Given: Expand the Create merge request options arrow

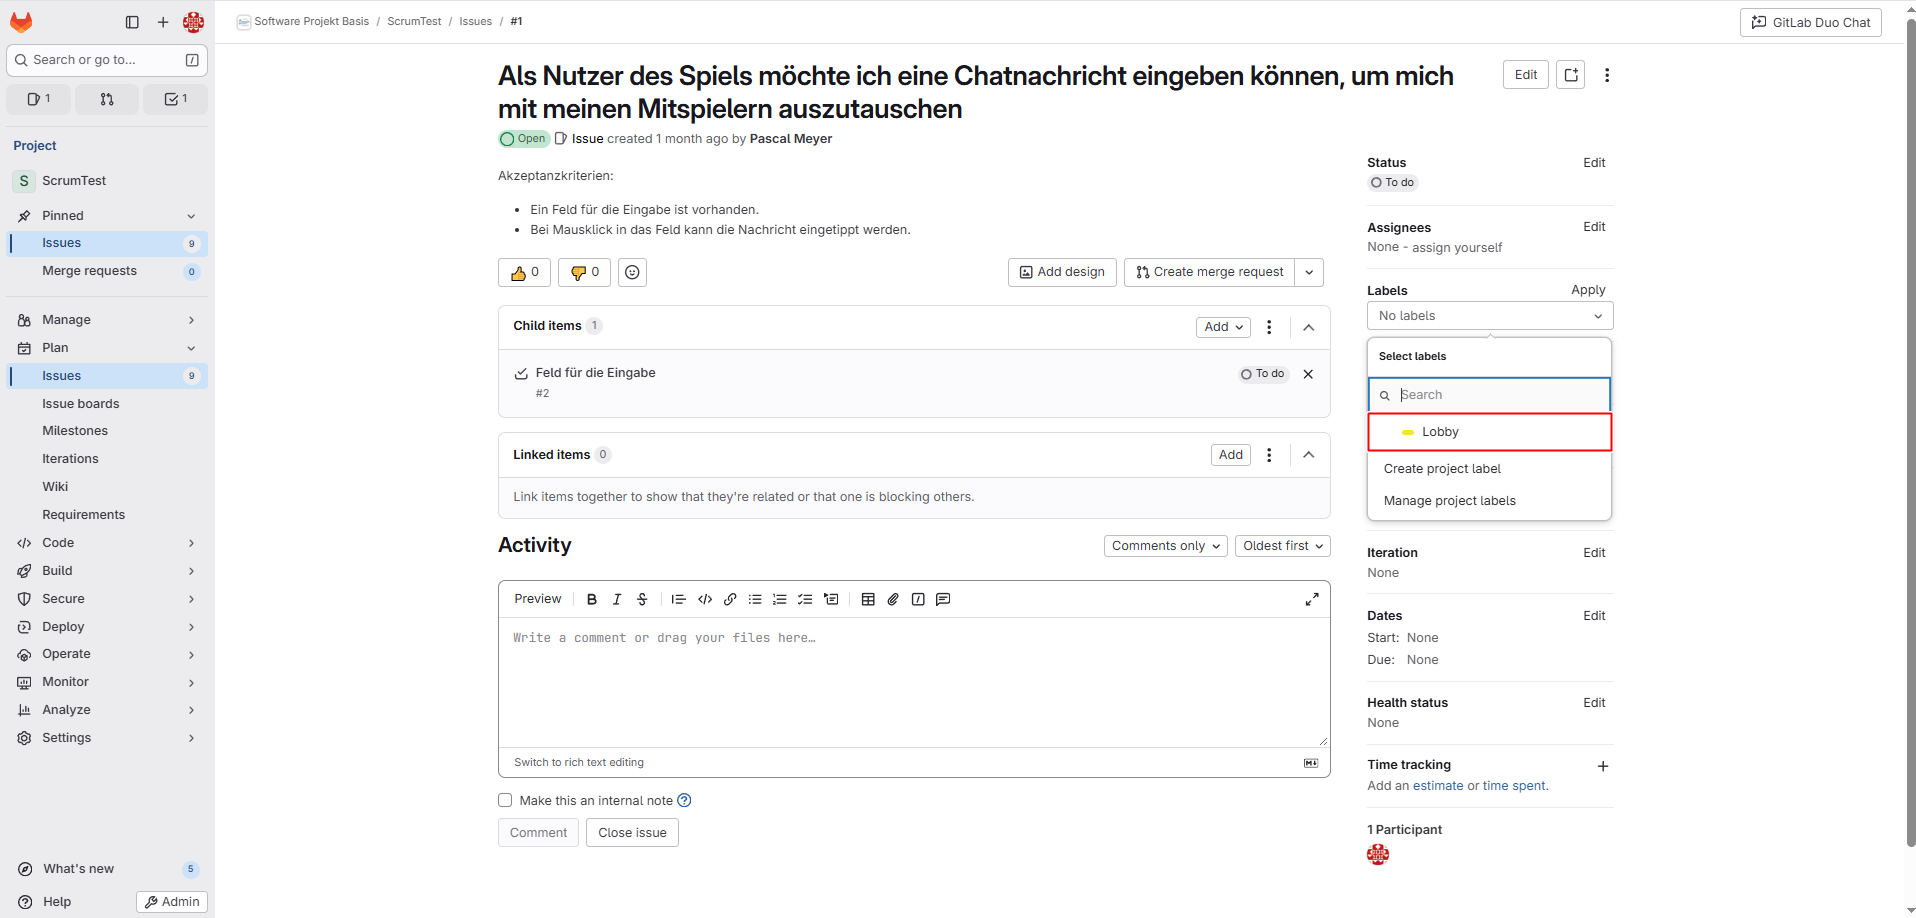Looking at the screenshot, I should pos(1309,272).
